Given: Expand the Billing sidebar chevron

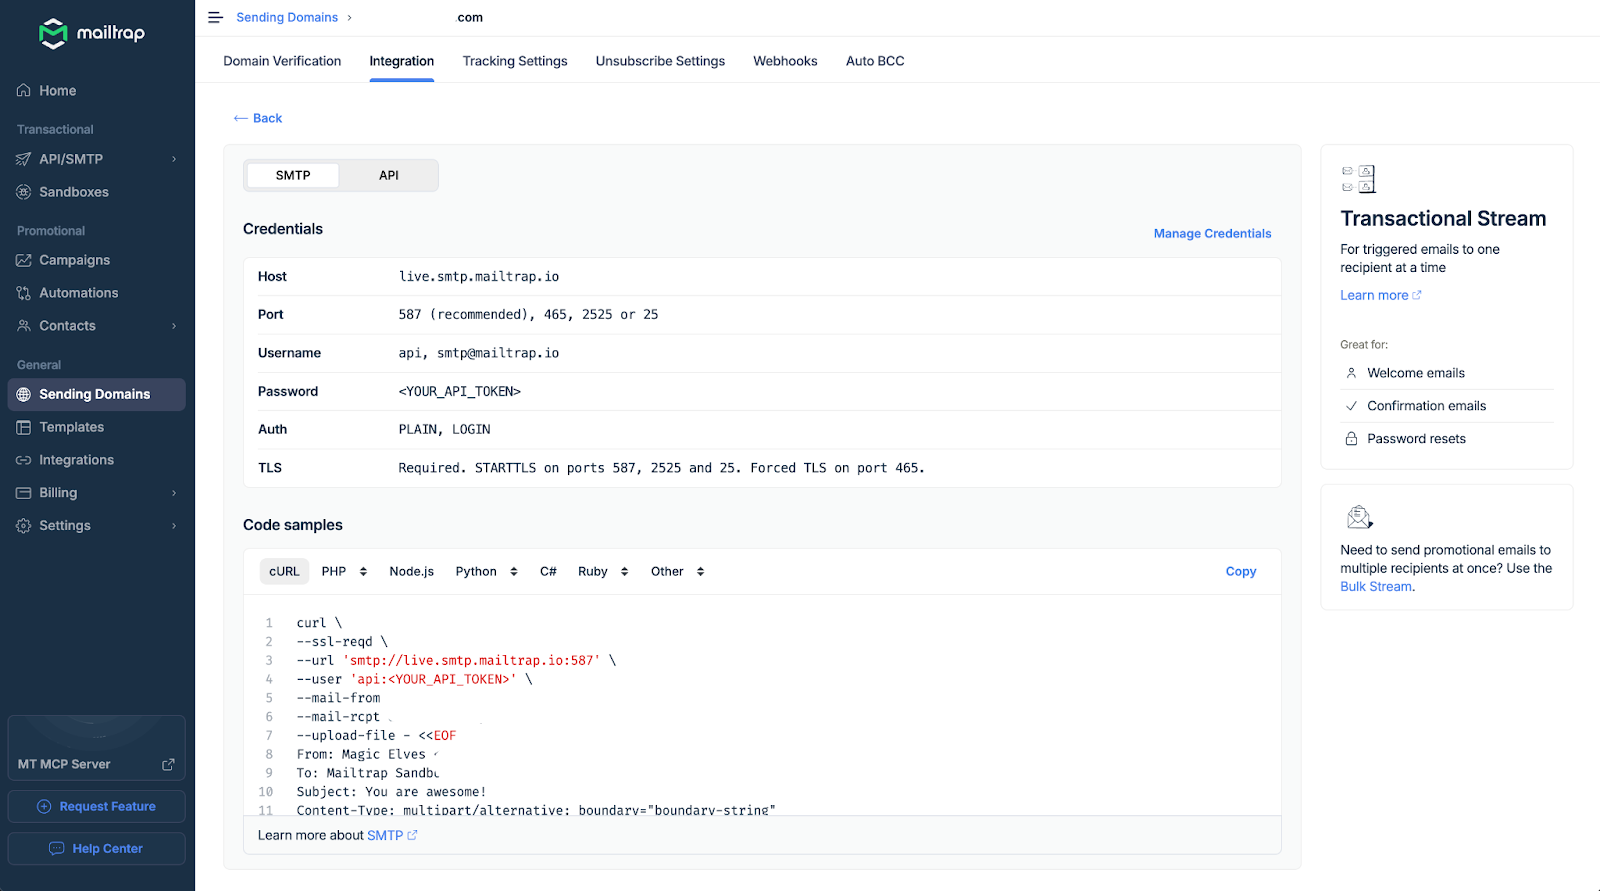Looking at the screenshot, I should tap(174, 493).
